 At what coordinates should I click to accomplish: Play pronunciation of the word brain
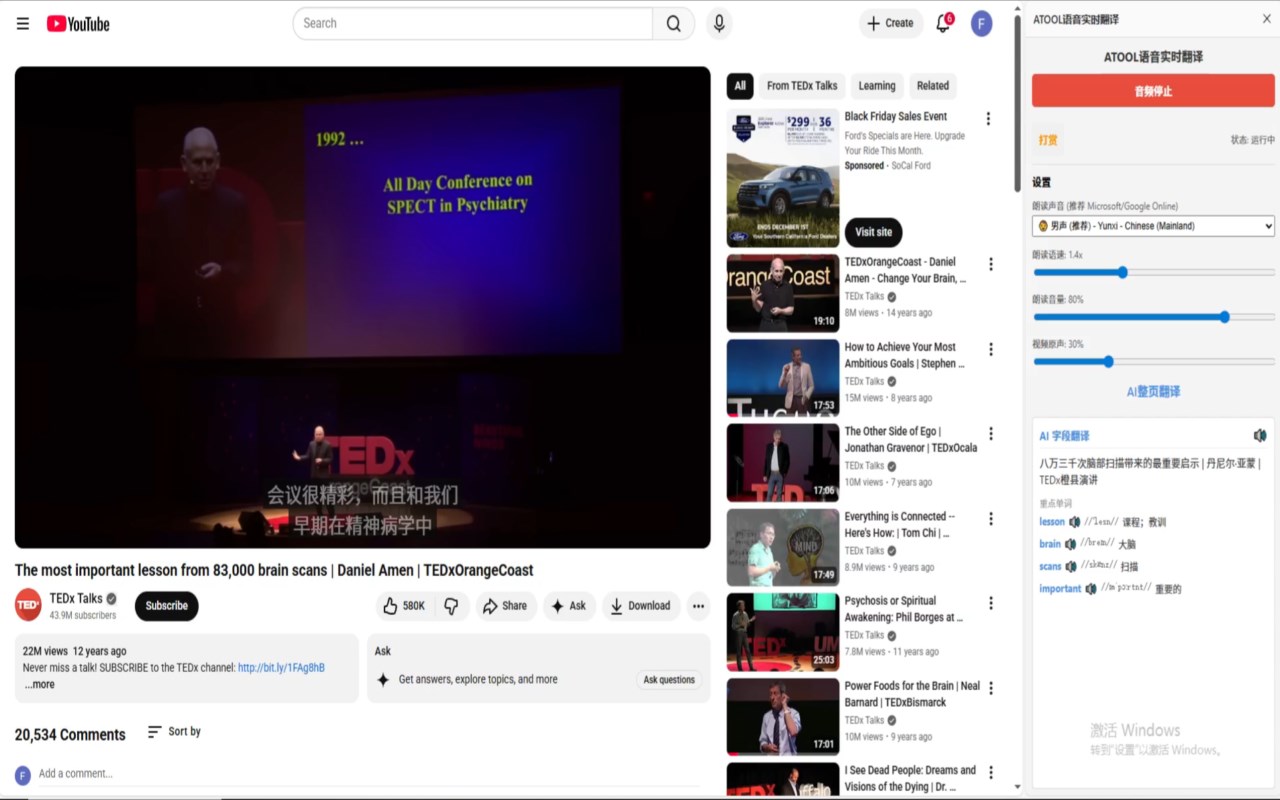tap(1070, 544)
